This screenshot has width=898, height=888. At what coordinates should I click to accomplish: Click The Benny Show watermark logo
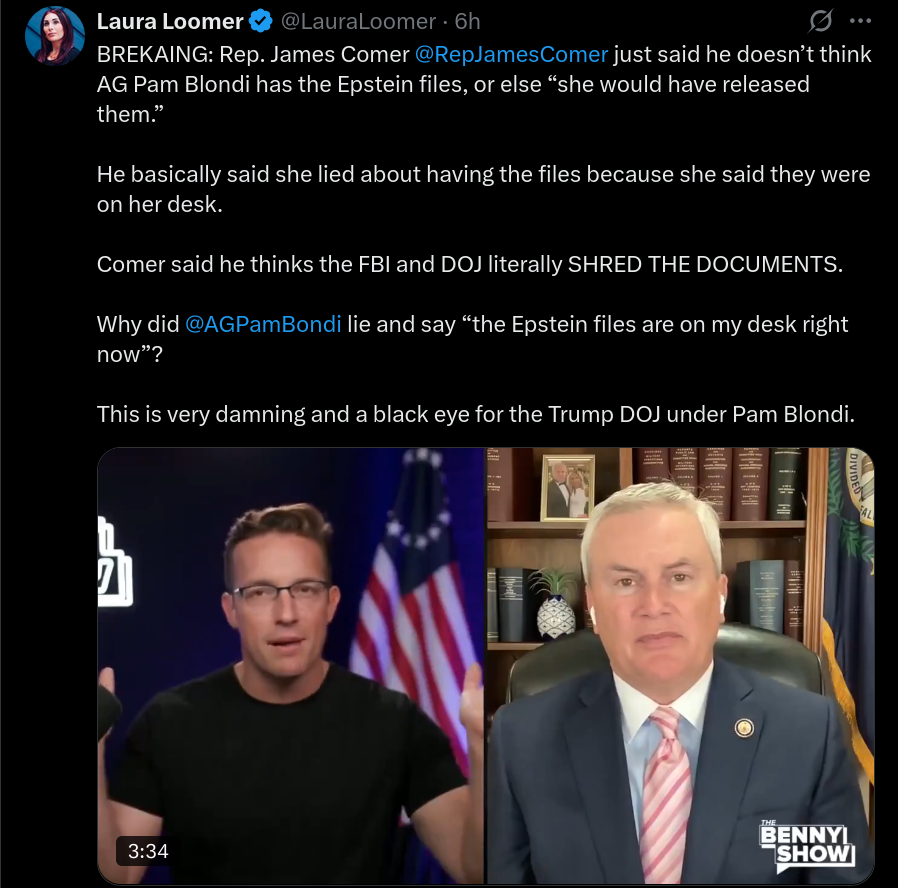tap(808, 845)
